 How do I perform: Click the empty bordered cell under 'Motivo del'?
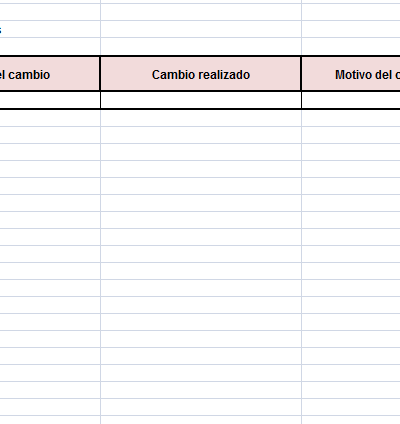[351, 100]
